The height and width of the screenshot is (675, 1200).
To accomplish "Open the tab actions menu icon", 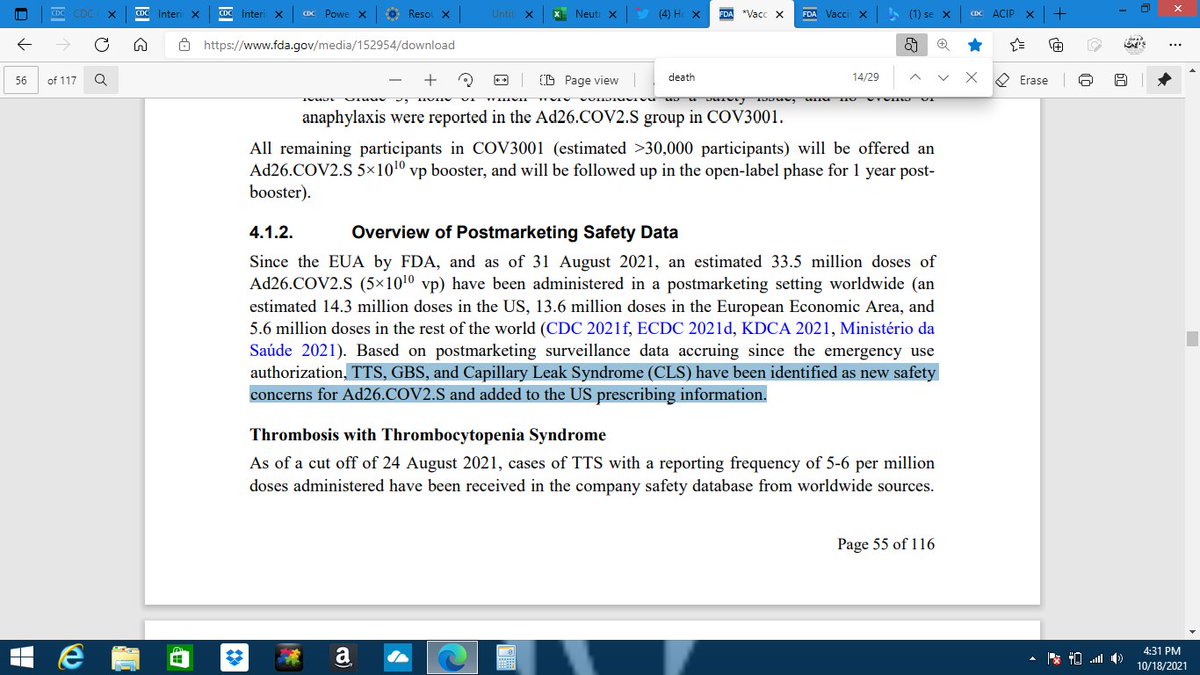I will [x=22, y=14].
